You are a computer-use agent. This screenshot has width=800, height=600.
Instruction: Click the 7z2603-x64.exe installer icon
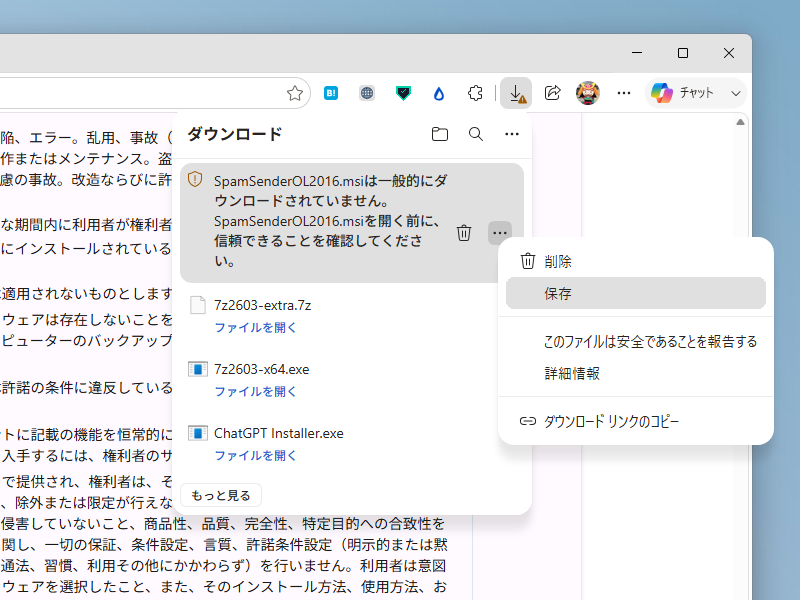tap(197, 369)
